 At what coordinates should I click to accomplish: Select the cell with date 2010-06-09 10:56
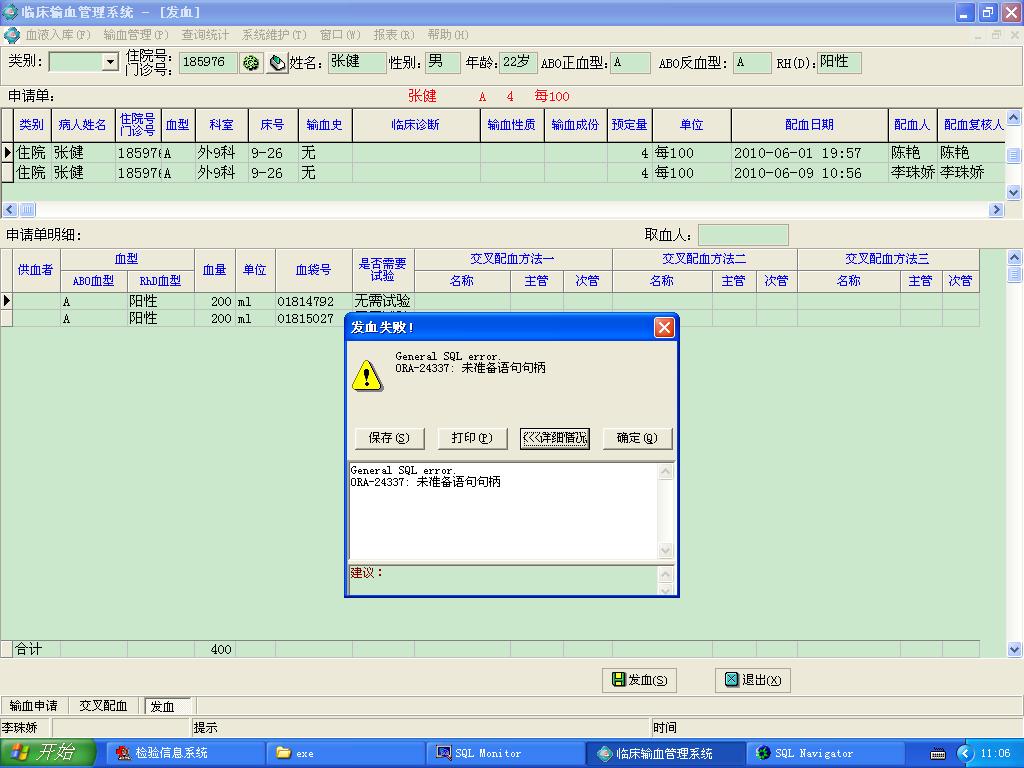pyautogui.click(x=809, y=173)
